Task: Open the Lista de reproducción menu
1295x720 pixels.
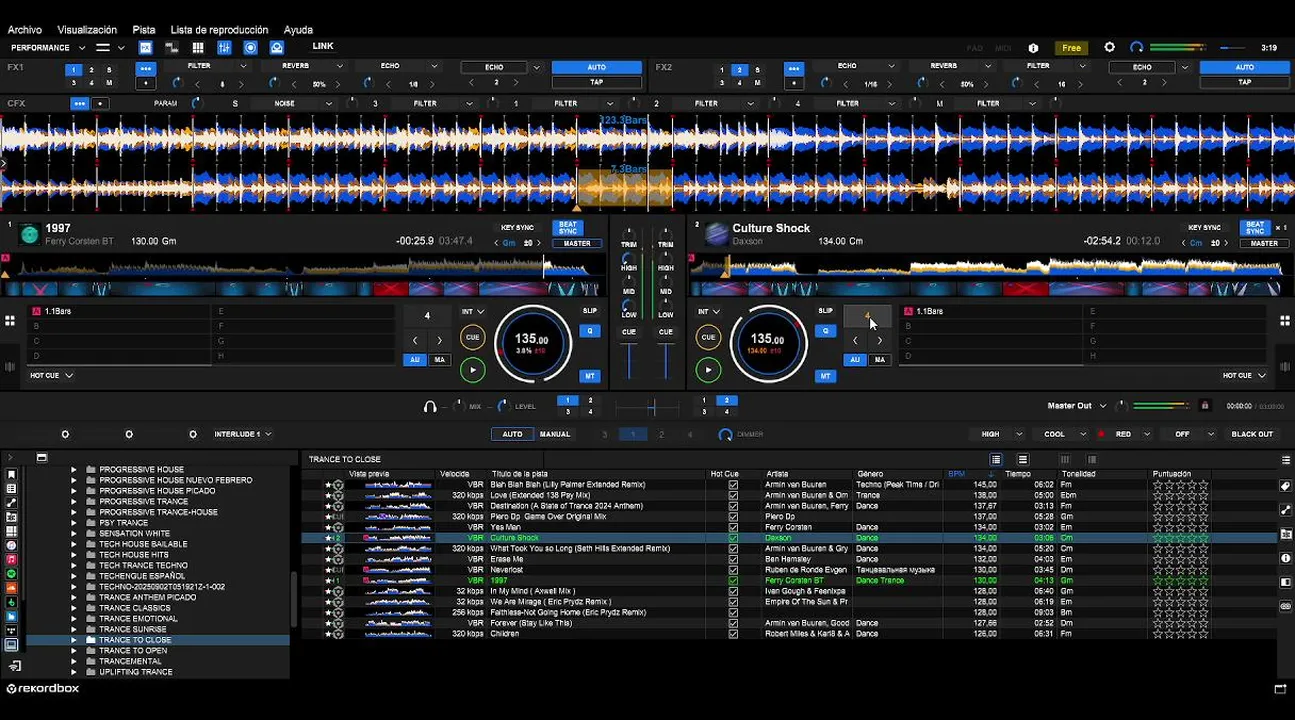Action: [219, 30]
